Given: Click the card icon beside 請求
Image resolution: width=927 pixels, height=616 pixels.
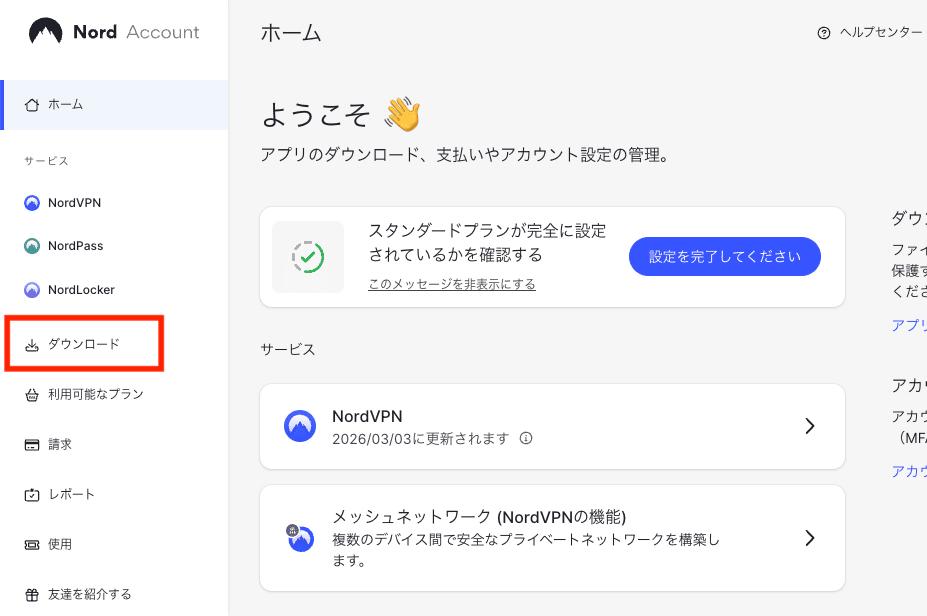Looking at the screenshot, I should pos(32,445).
